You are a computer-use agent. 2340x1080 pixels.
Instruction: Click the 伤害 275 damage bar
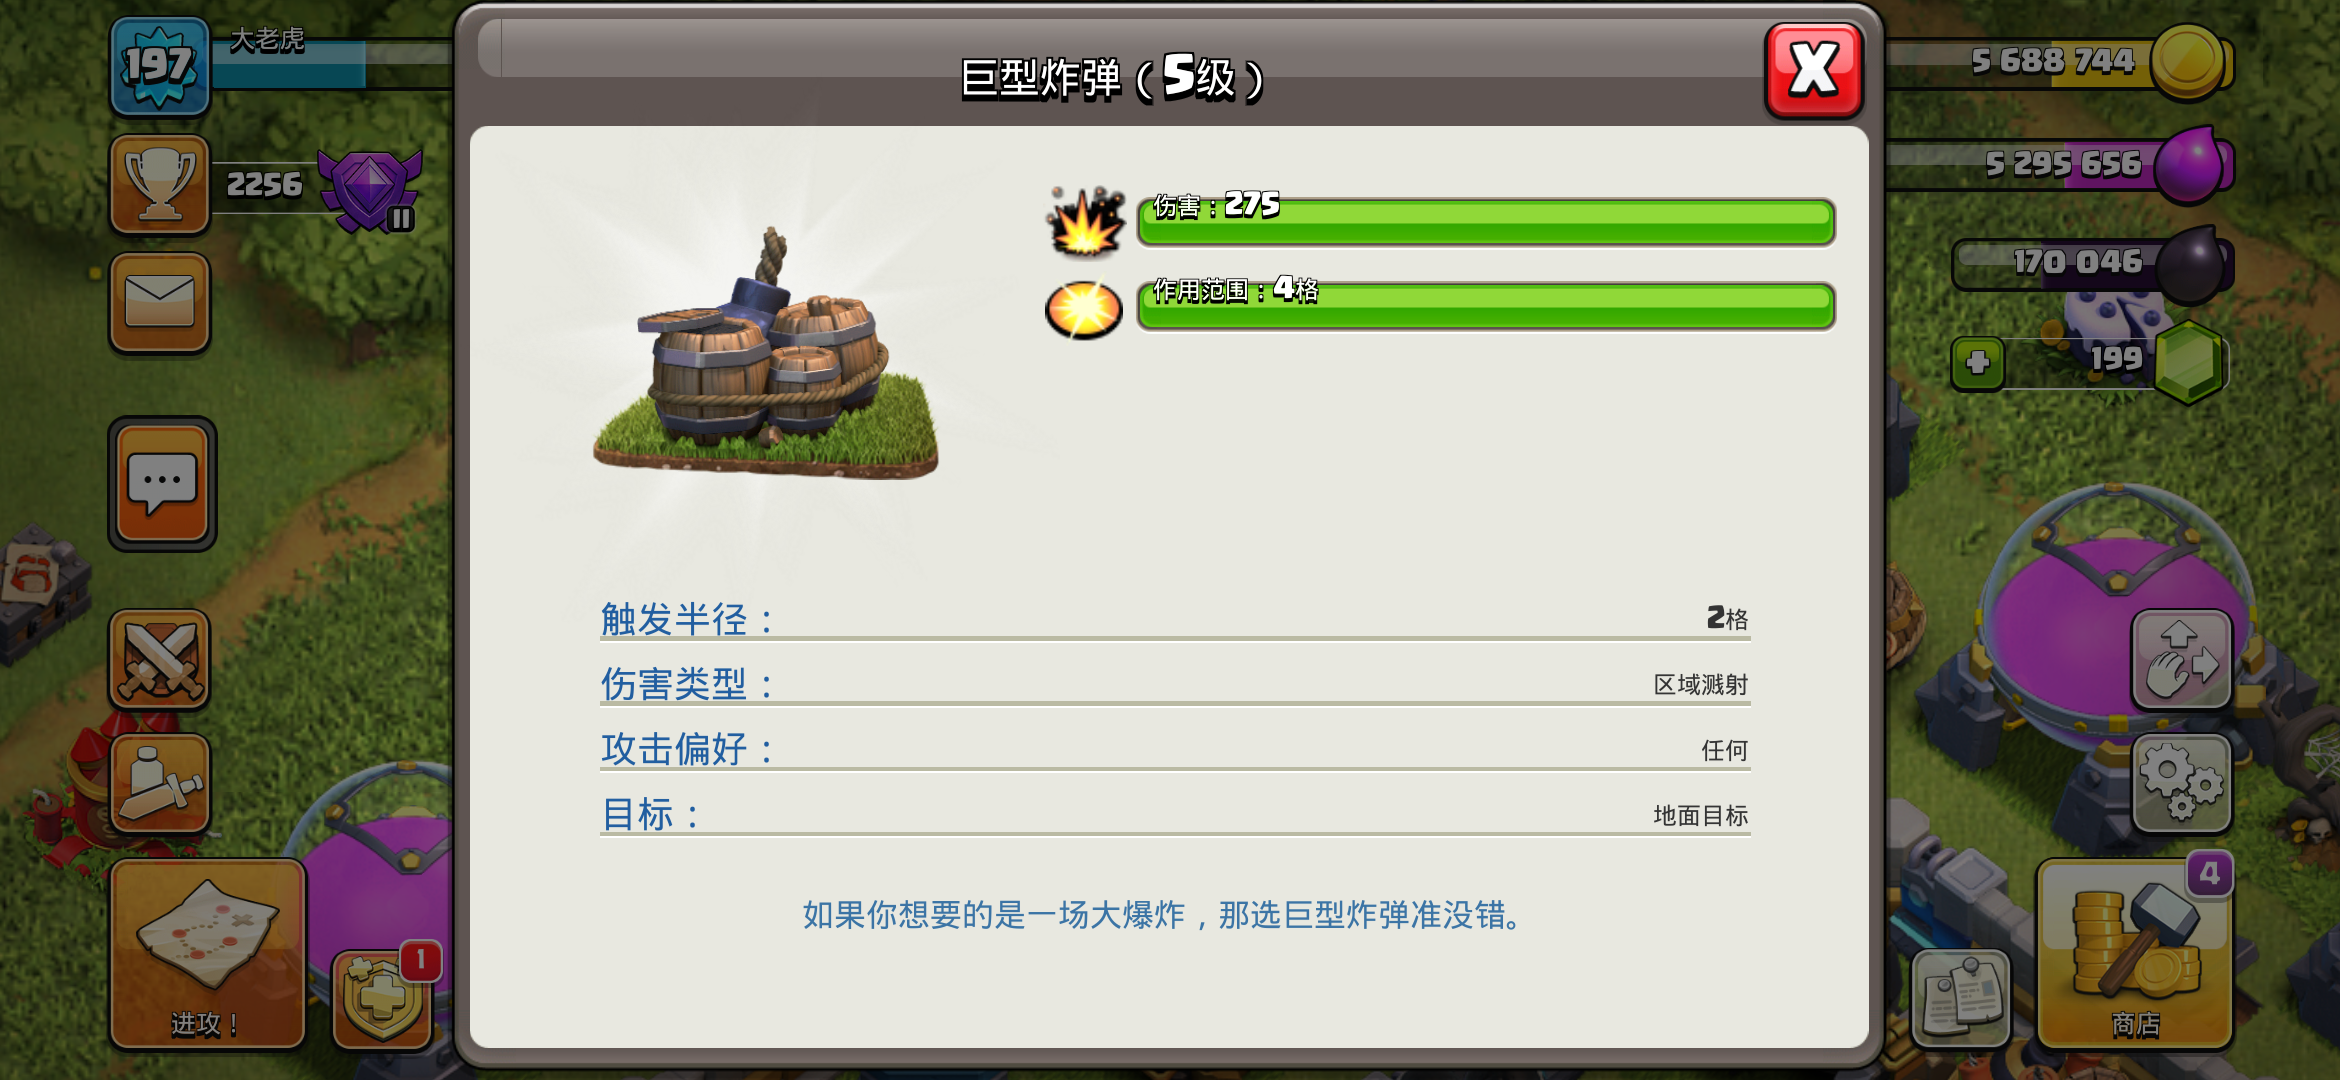coord(1486,221)
